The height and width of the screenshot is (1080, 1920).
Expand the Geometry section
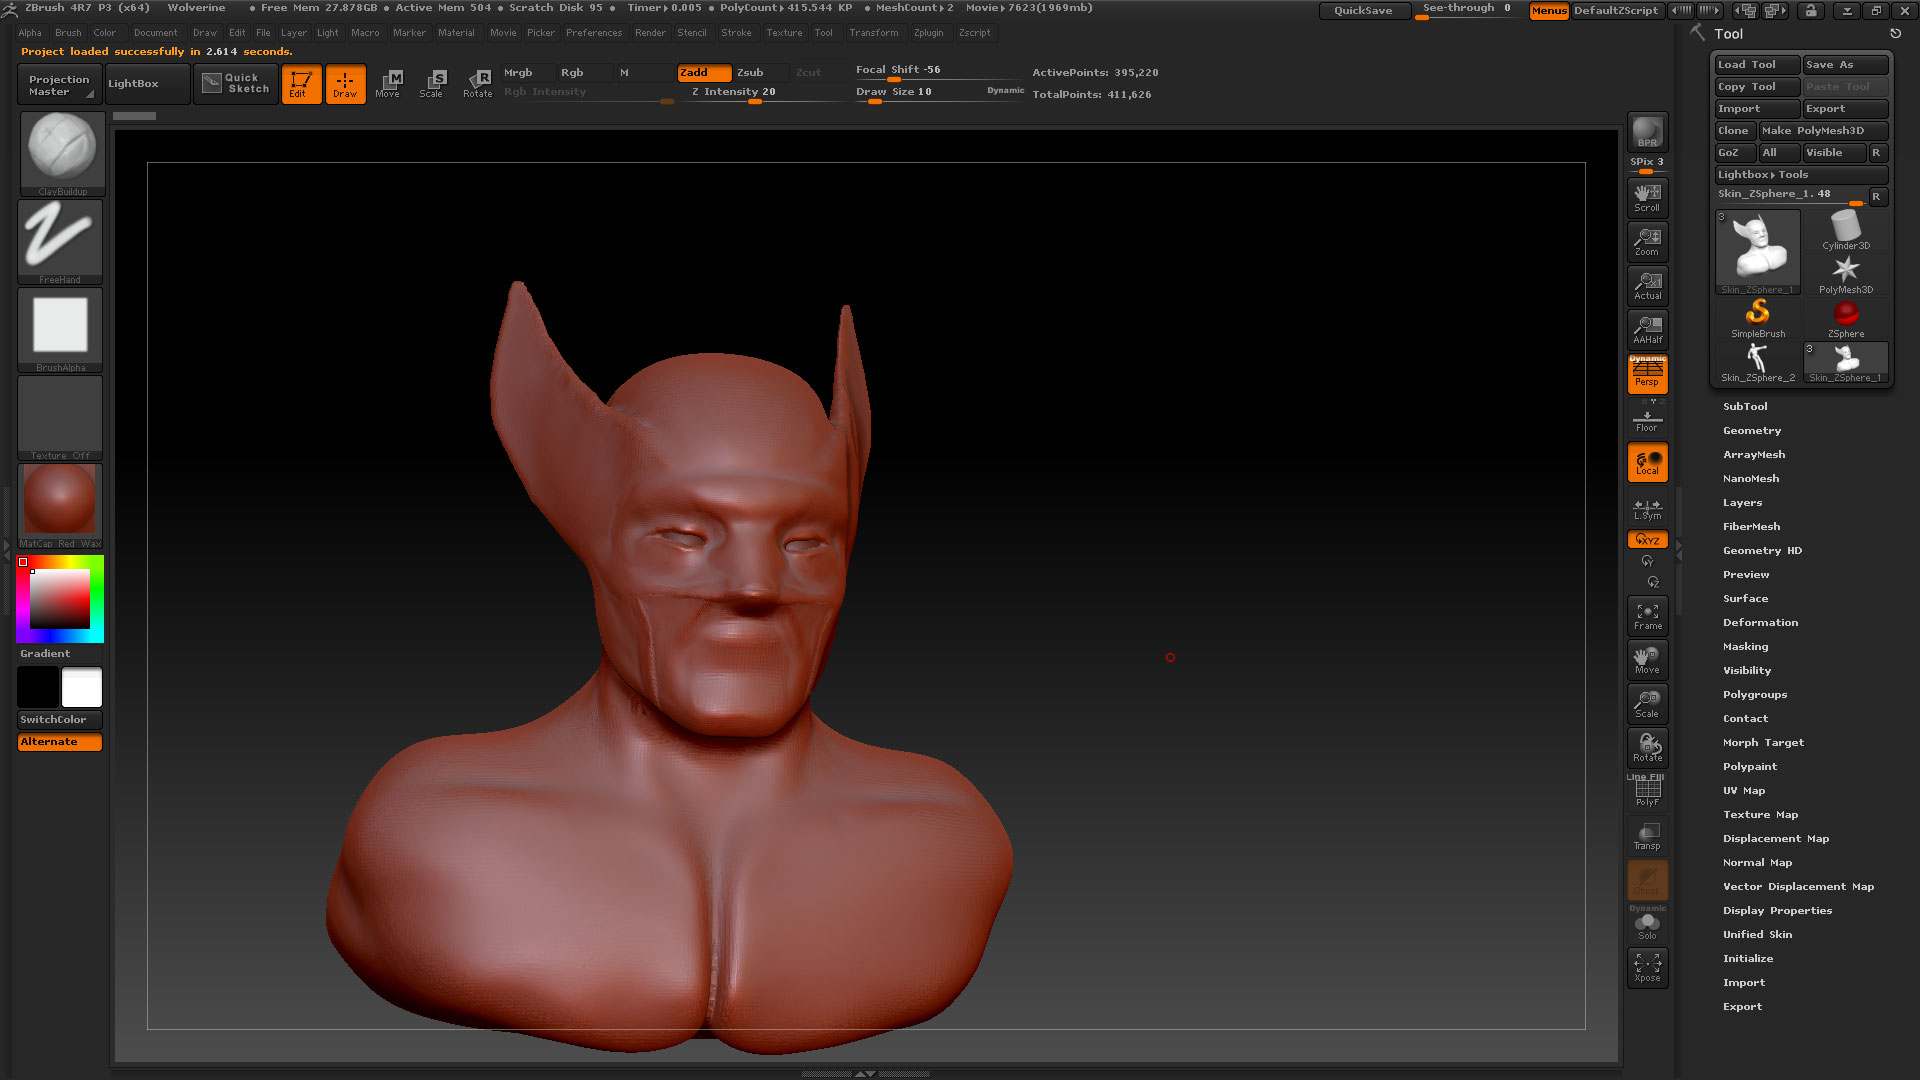click(x=1752, y=431)
